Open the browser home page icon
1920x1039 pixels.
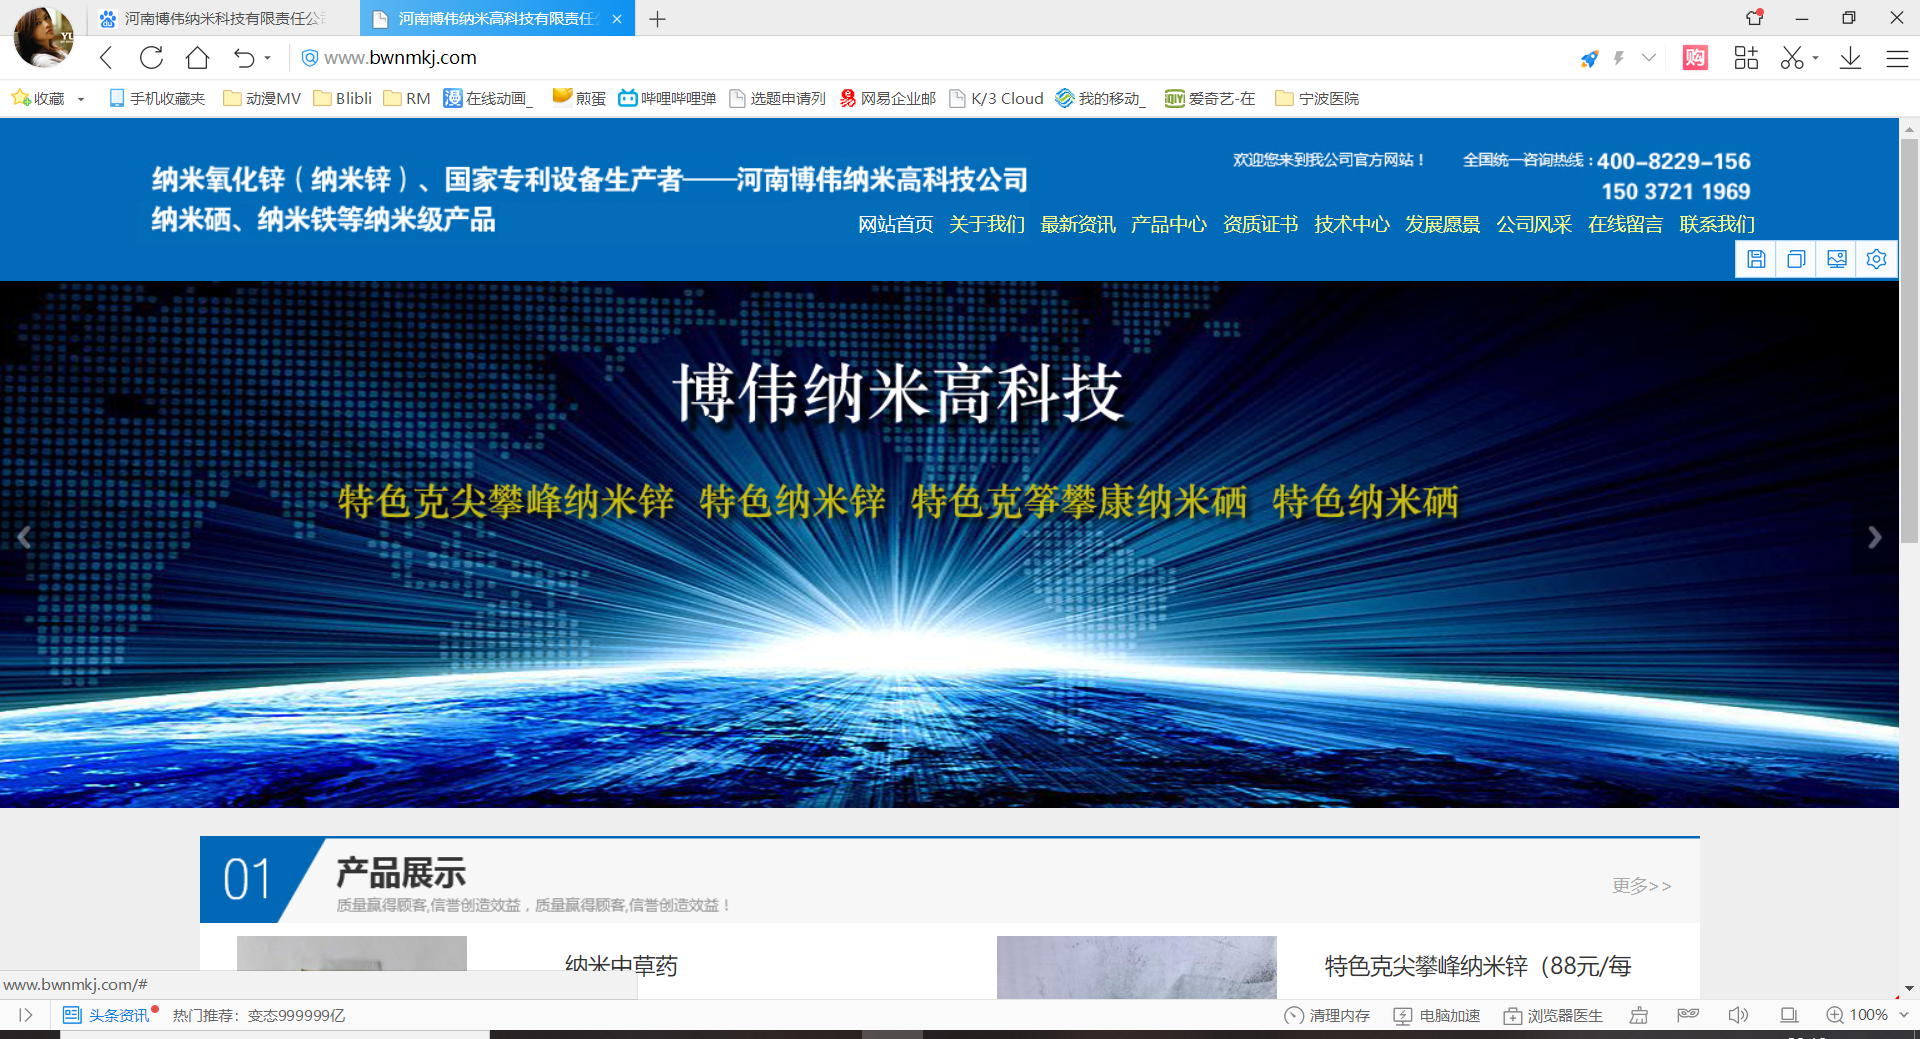[198, 58]
